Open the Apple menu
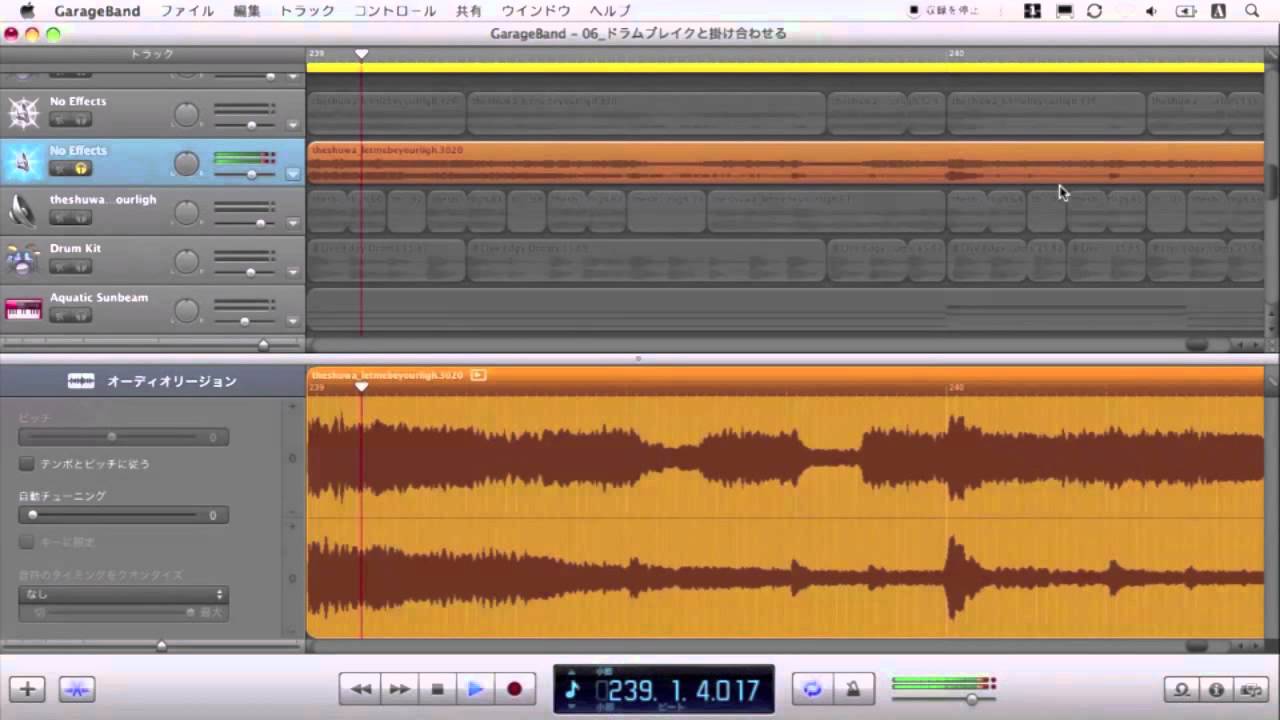This screenshot has width=1280, height=720. click(x=27, y=11)
